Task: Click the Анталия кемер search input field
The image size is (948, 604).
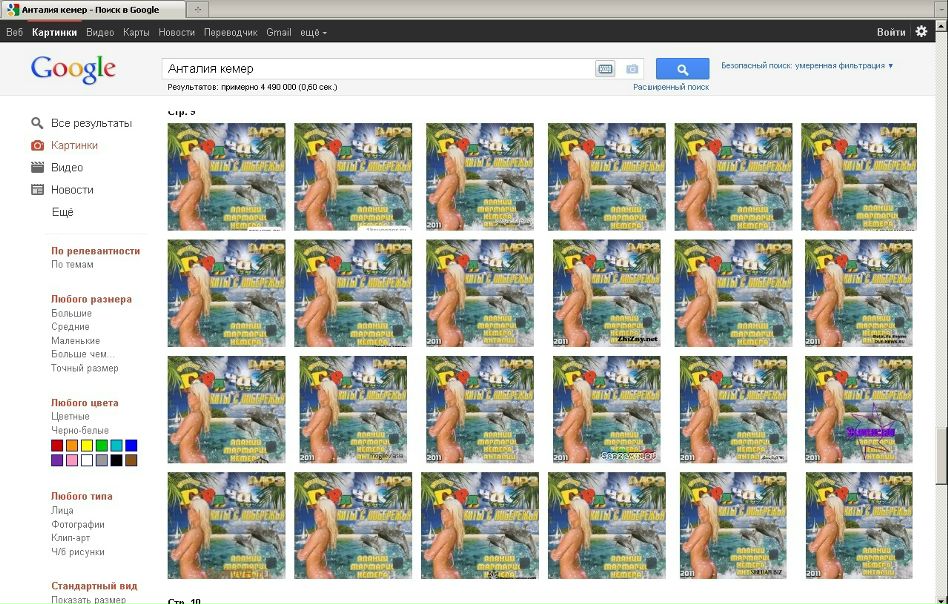Action: point(380,69)
